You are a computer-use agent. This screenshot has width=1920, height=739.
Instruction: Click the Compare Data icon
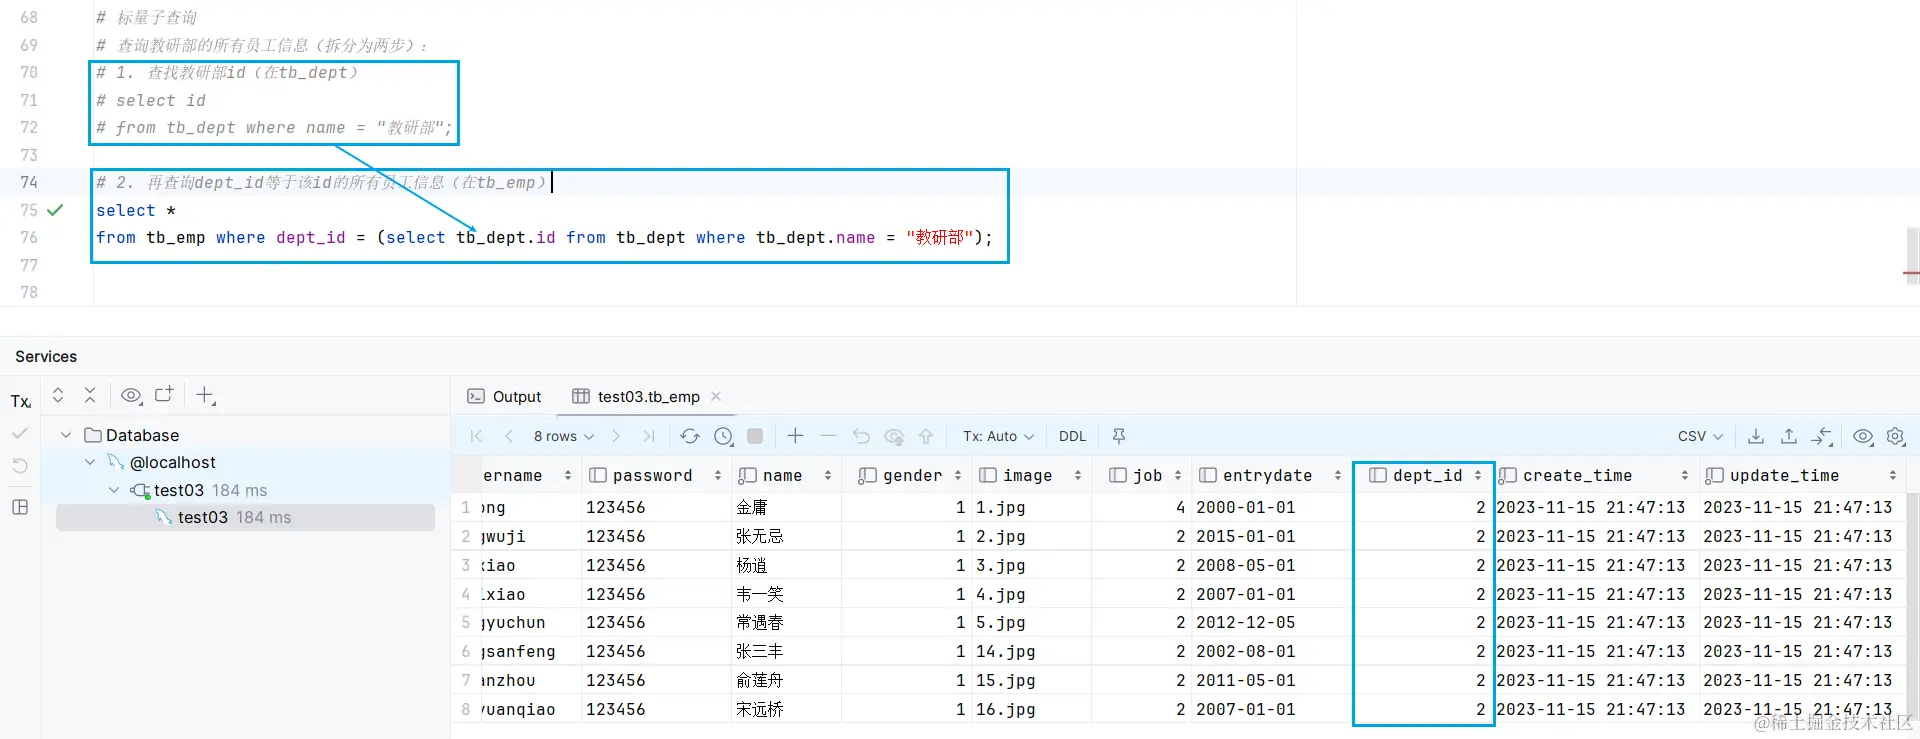coord(1822,436)
